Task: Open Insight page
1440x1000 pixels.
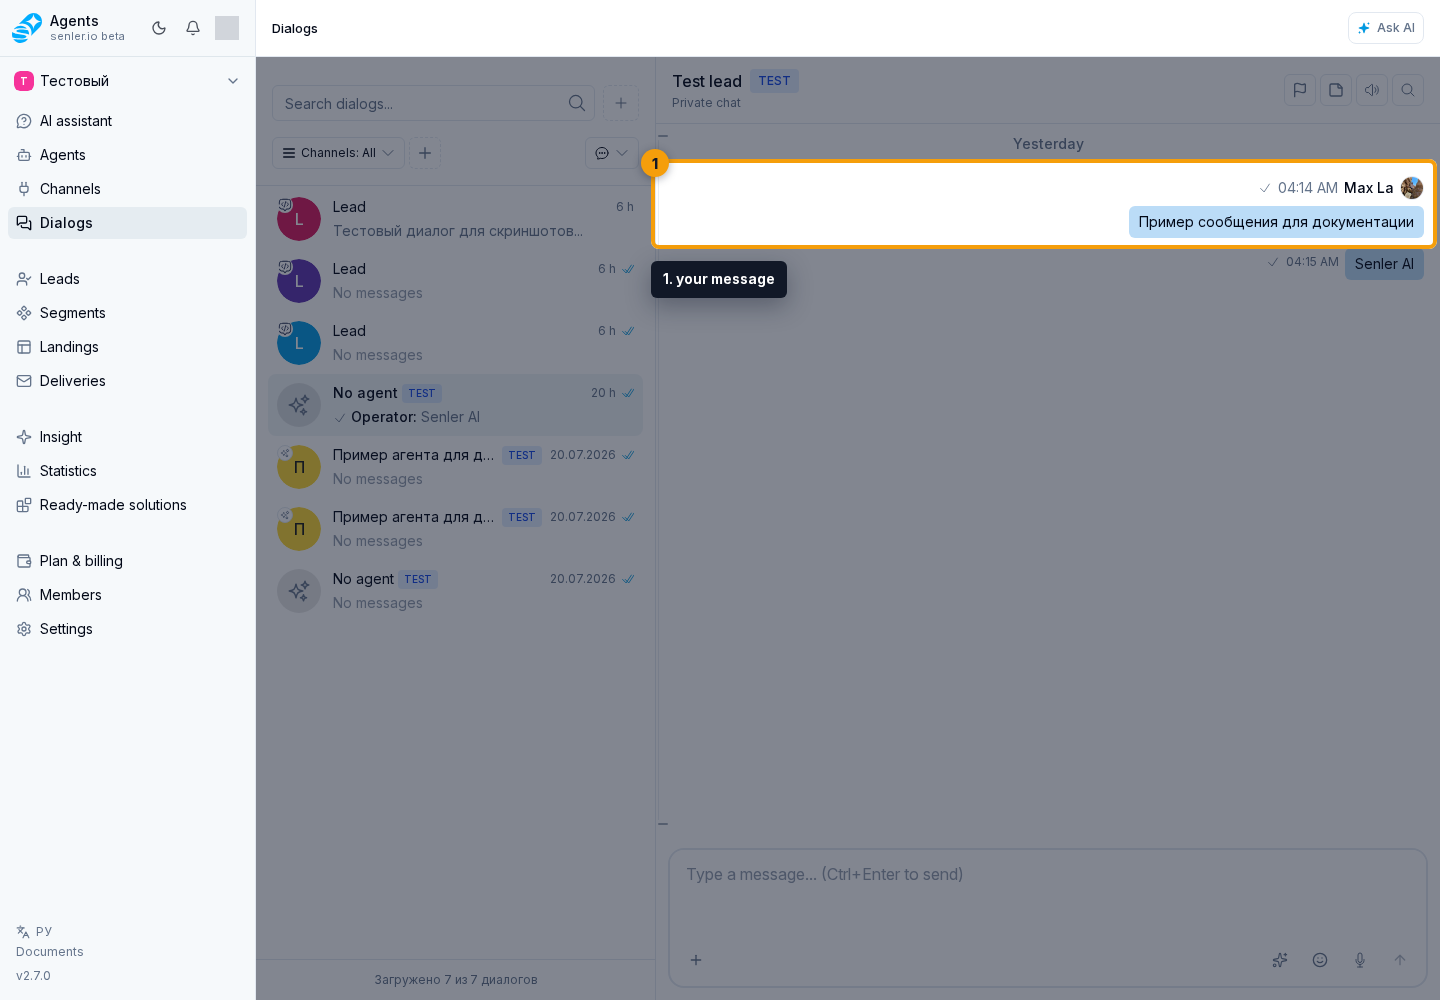Action: 127,437
